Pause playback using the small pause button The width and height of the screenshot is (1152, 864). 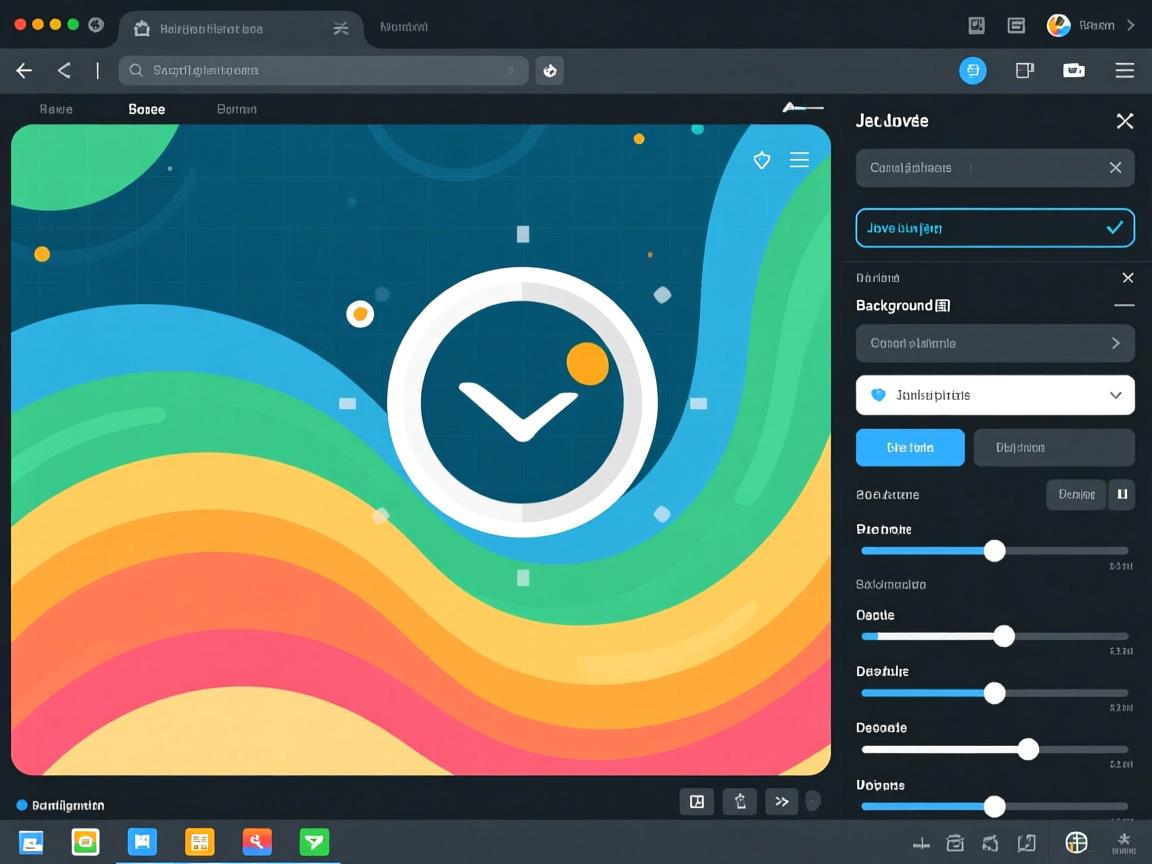[x=1121, y=494]
